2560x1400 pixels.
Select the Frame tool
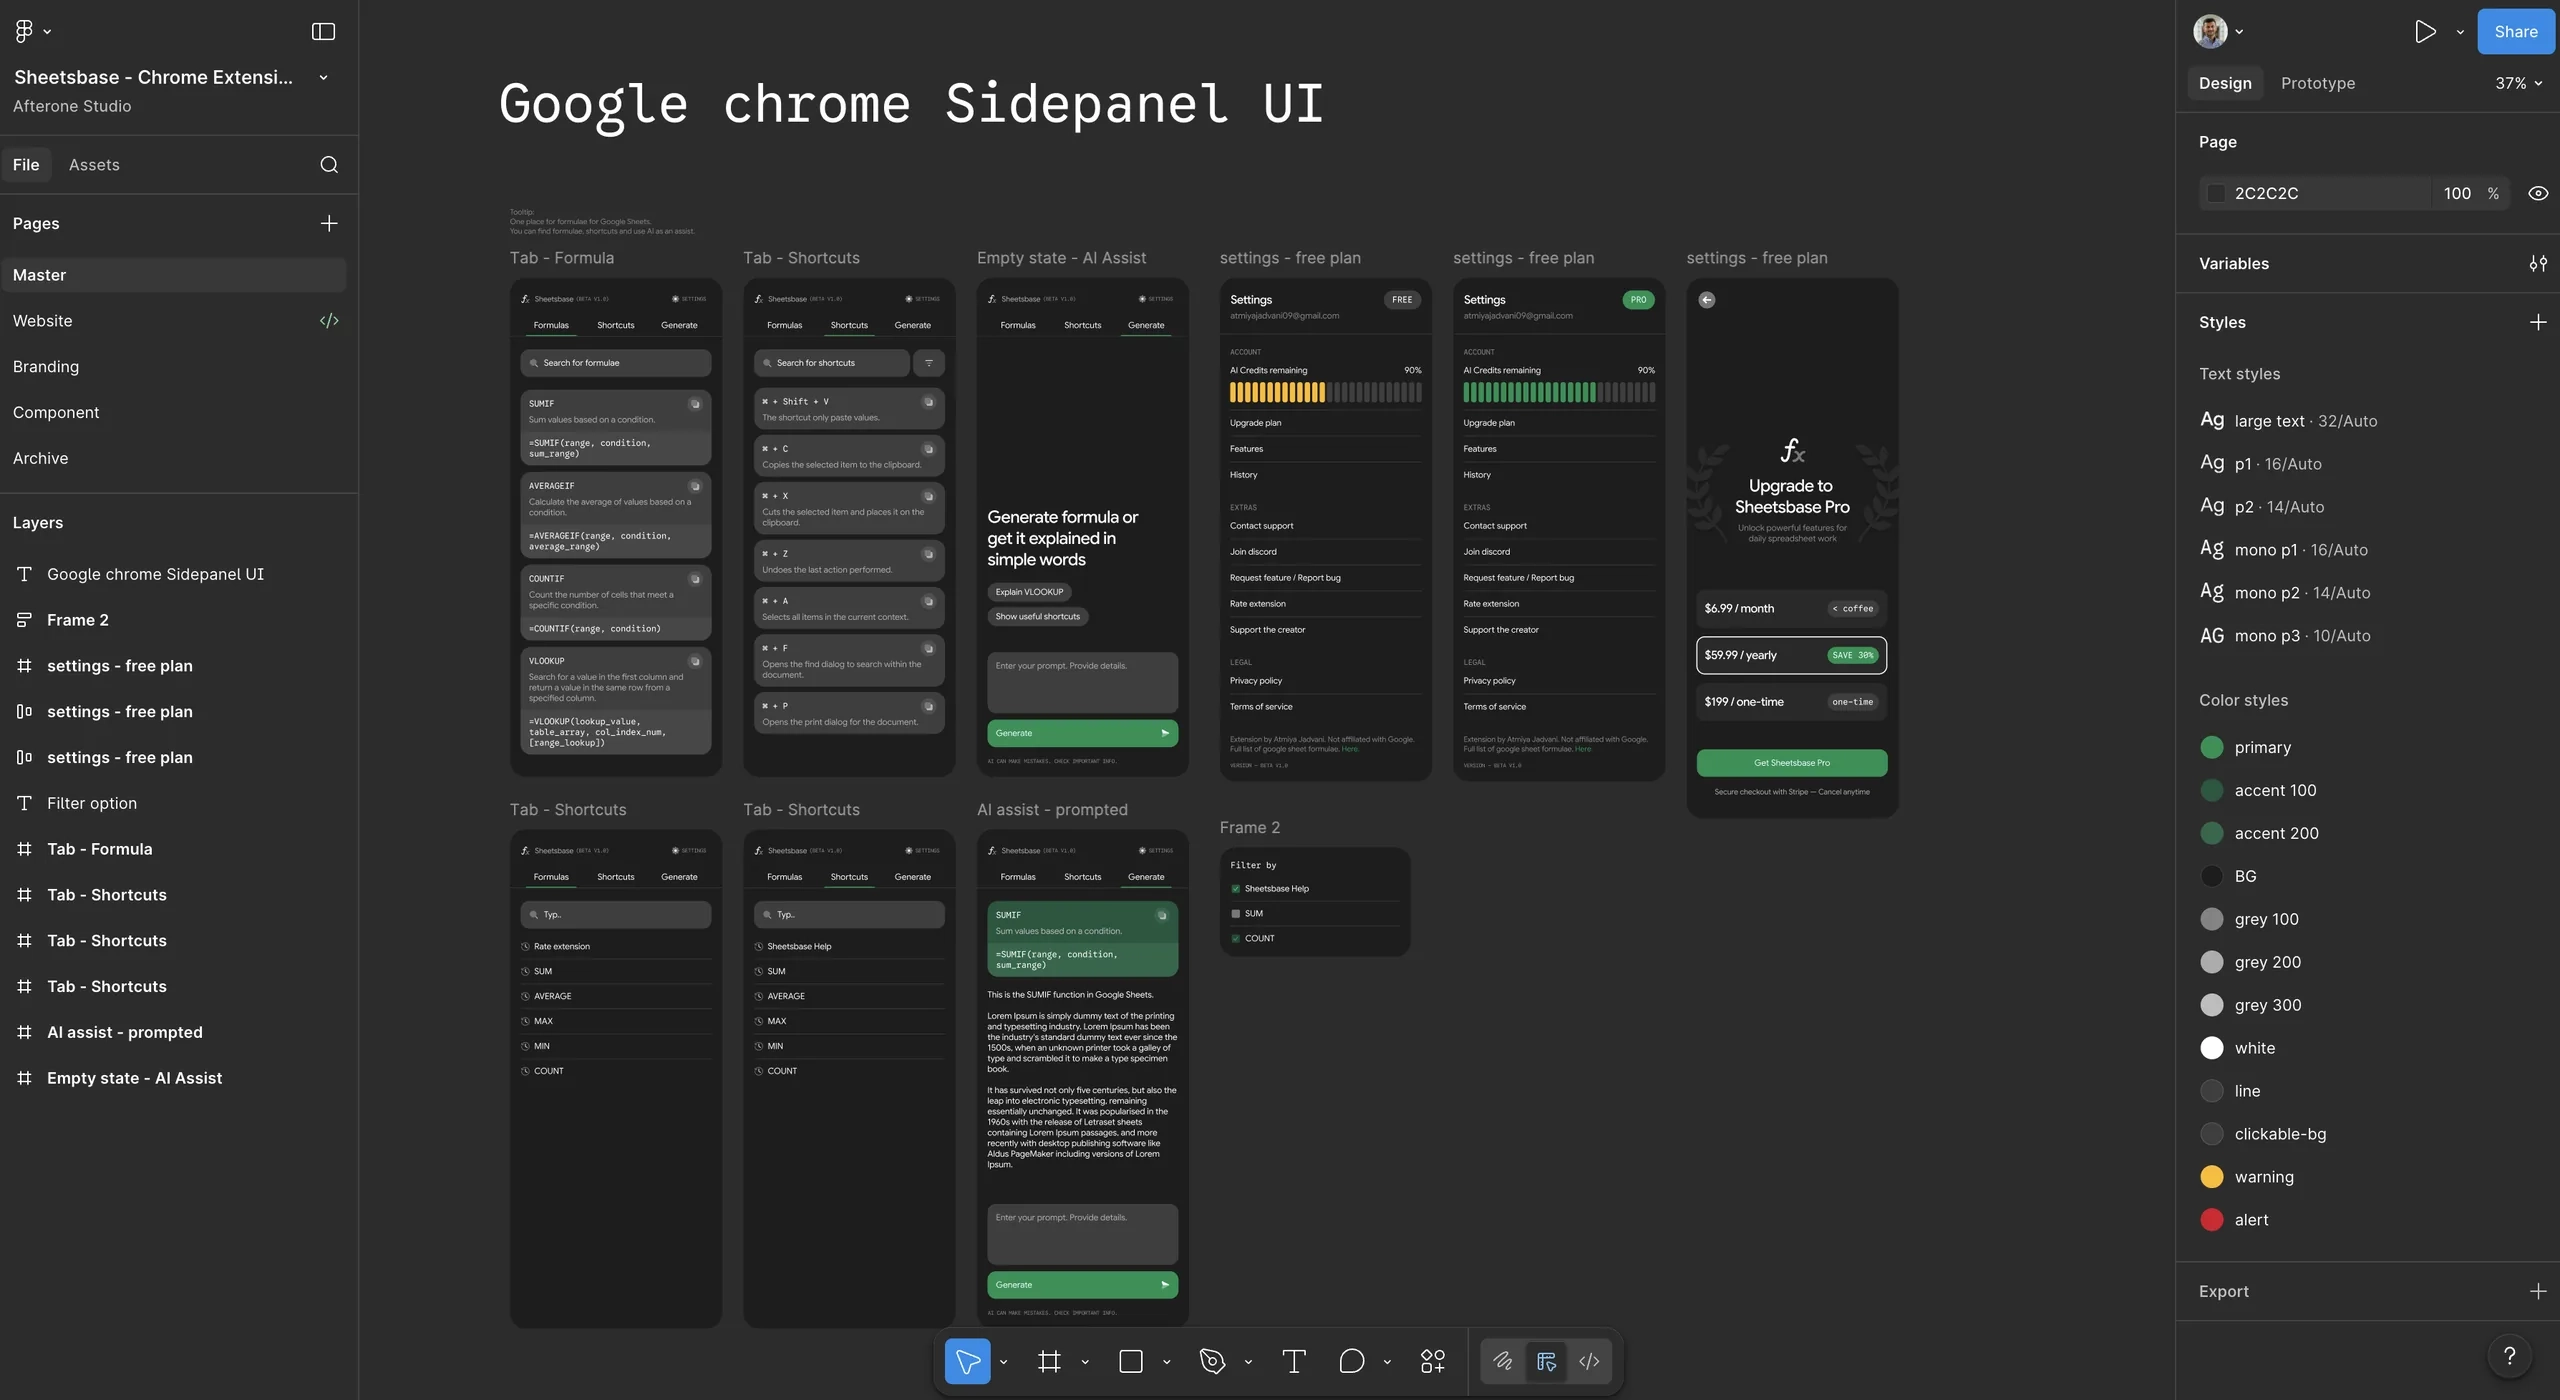(1050, 1360)
